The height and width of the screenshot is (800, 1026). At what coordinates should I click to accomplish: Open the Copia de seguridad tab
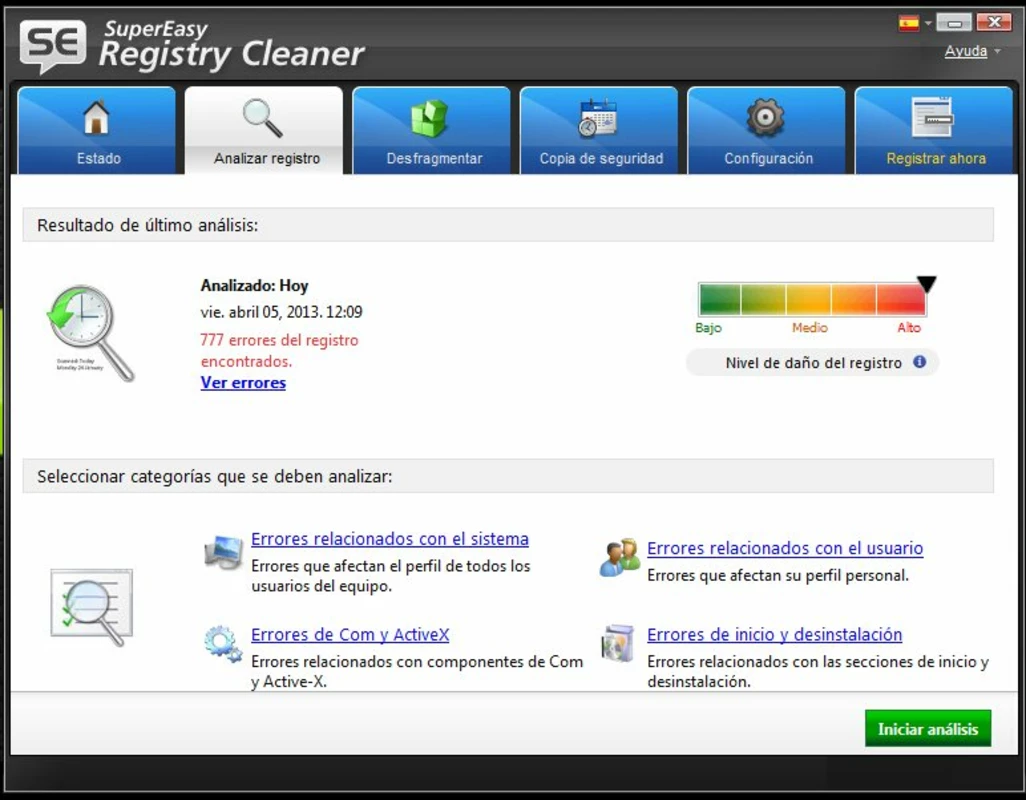pos(599,131)
